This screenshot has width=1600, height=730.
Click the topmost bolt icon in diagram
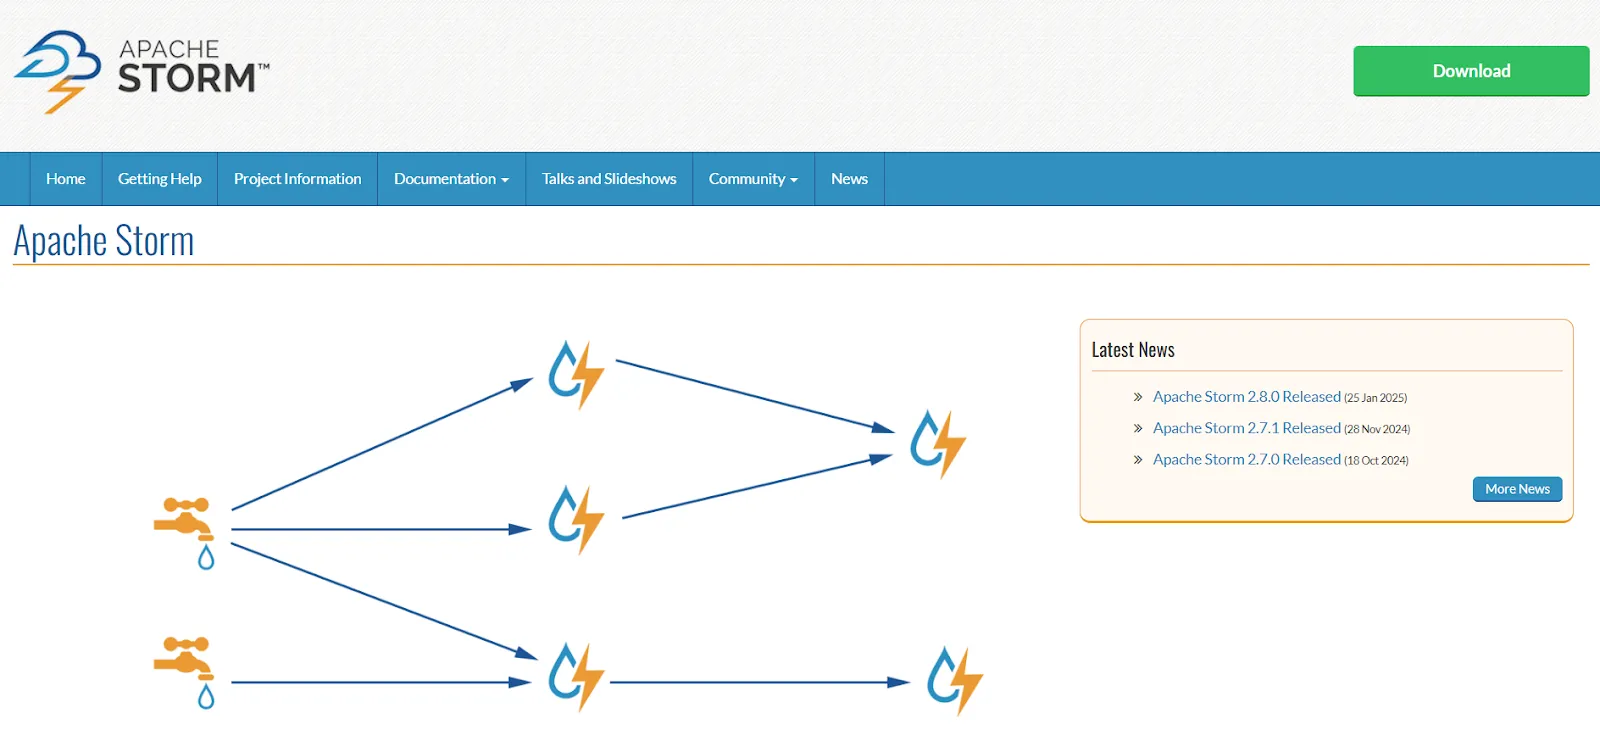[576, 374]
